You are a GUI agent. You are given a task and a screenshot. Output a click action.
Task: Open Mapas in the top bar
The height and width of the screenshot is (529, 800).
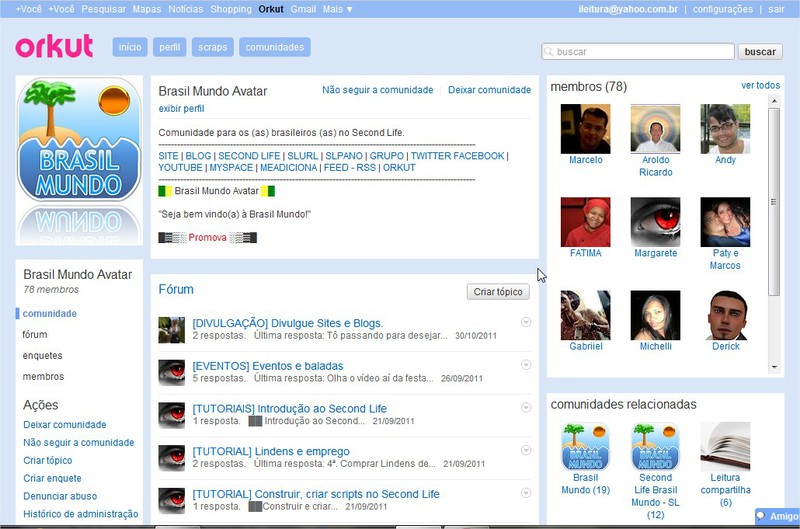point(146,9)
